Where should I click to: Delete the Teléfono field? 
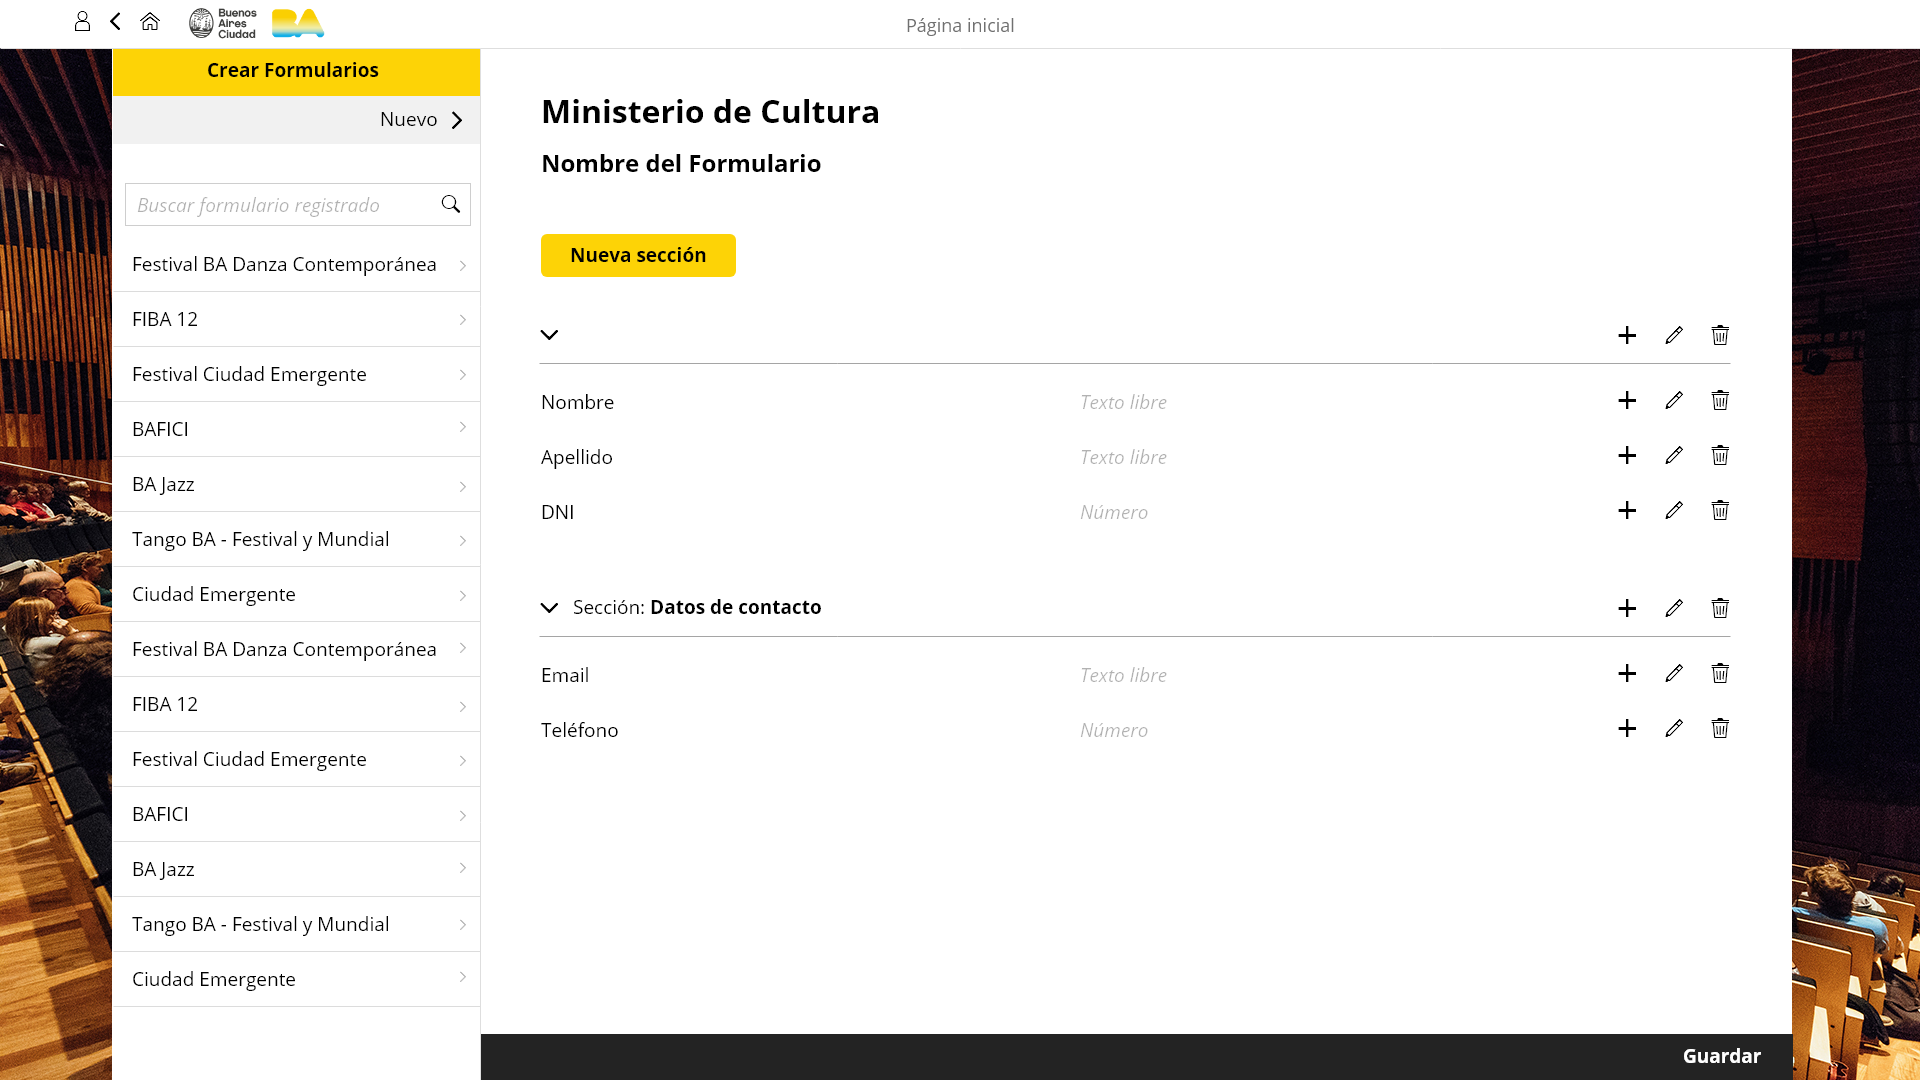(1720, 728)
